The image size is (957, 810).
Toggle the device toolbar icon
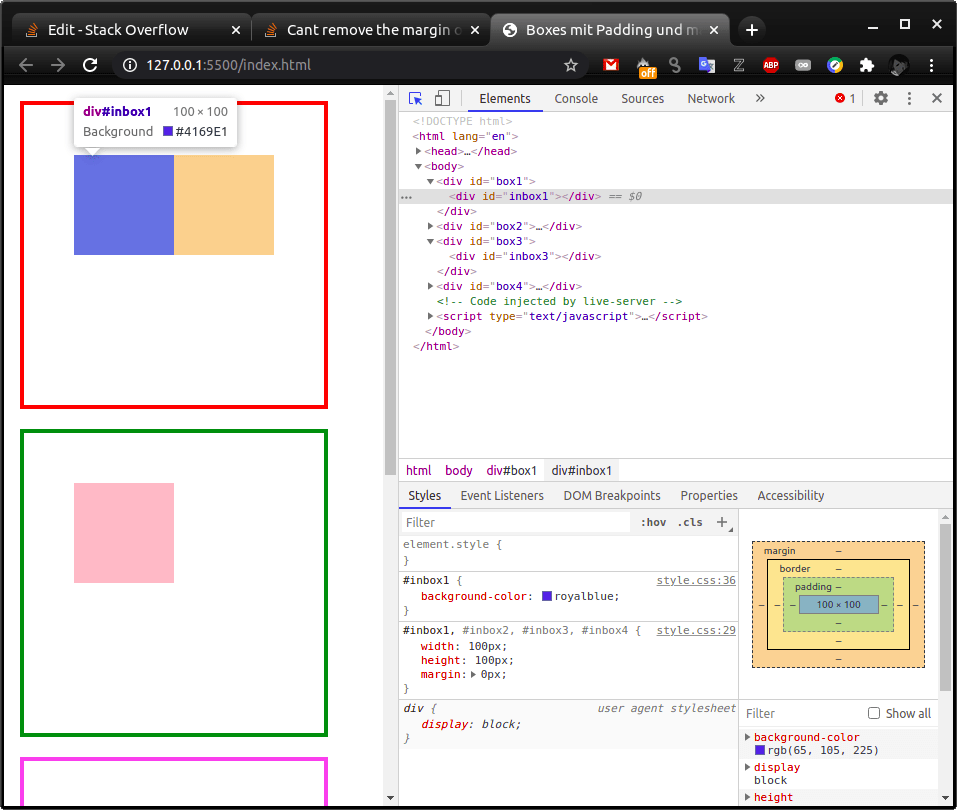pyautogui.click(x=442, y=98)
